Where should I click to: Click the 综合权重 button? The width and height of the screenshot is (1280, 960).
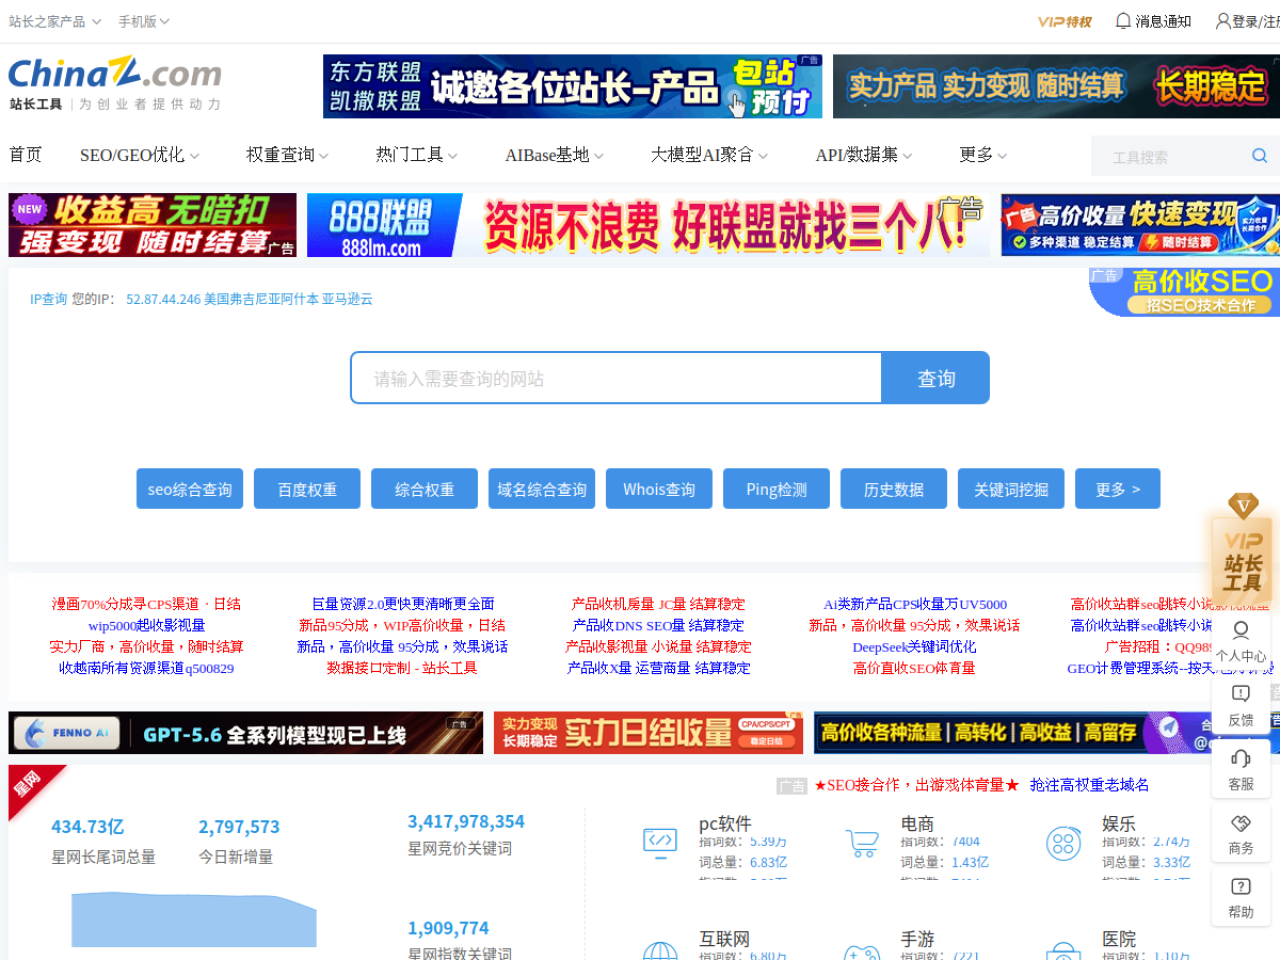tap(424, 489)
